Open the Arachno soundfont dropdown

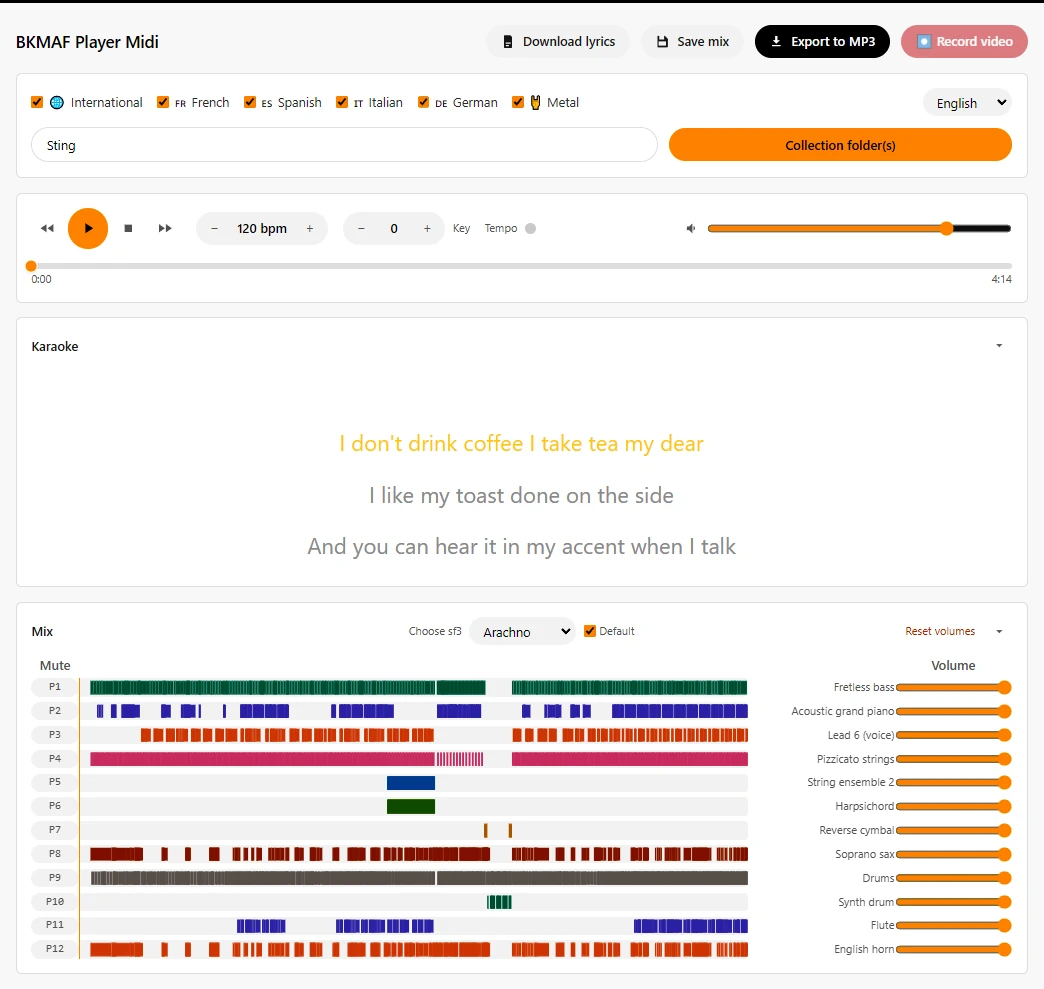click(523, 631)
